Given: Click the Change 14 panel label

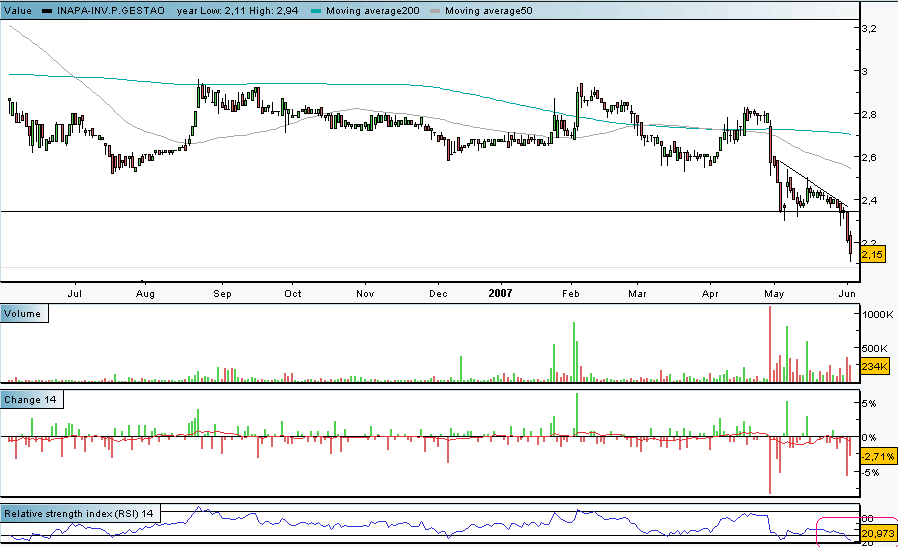Looking at the screenshot, I should click(x=31, y=399).
